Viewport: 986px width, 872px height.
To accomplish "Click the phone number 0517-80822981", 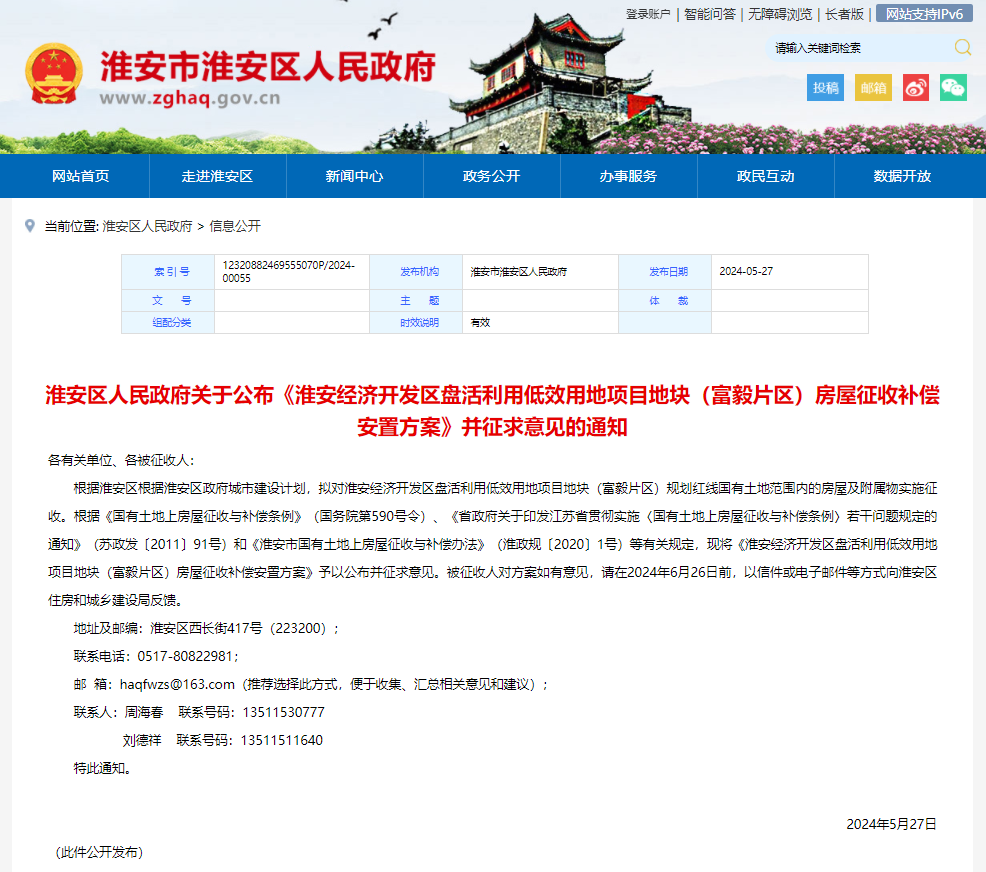I will click(186, 656).
